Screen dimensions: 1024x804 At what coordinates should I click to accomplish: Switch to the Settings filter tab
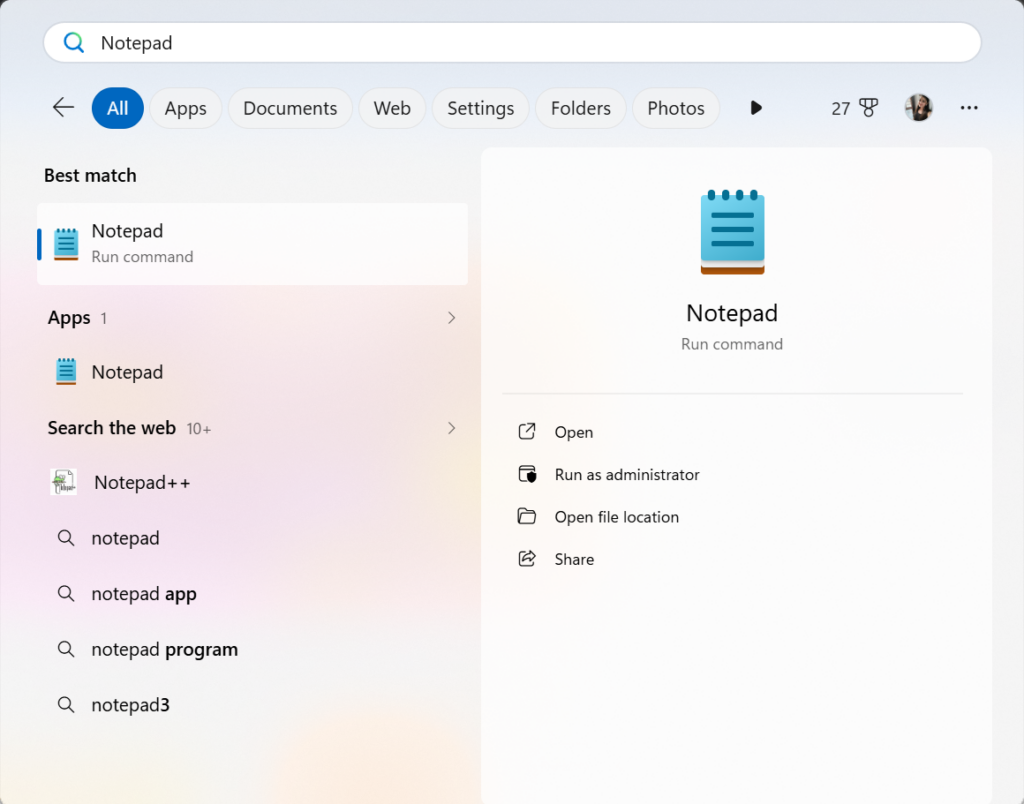coord(481,108)
